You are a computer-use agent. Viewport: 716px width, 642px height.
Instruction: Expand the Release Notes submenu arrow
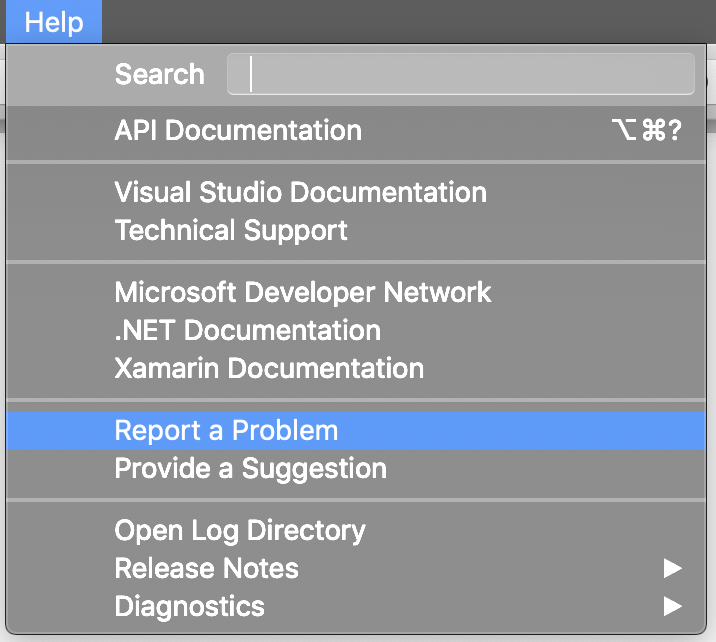672,568
